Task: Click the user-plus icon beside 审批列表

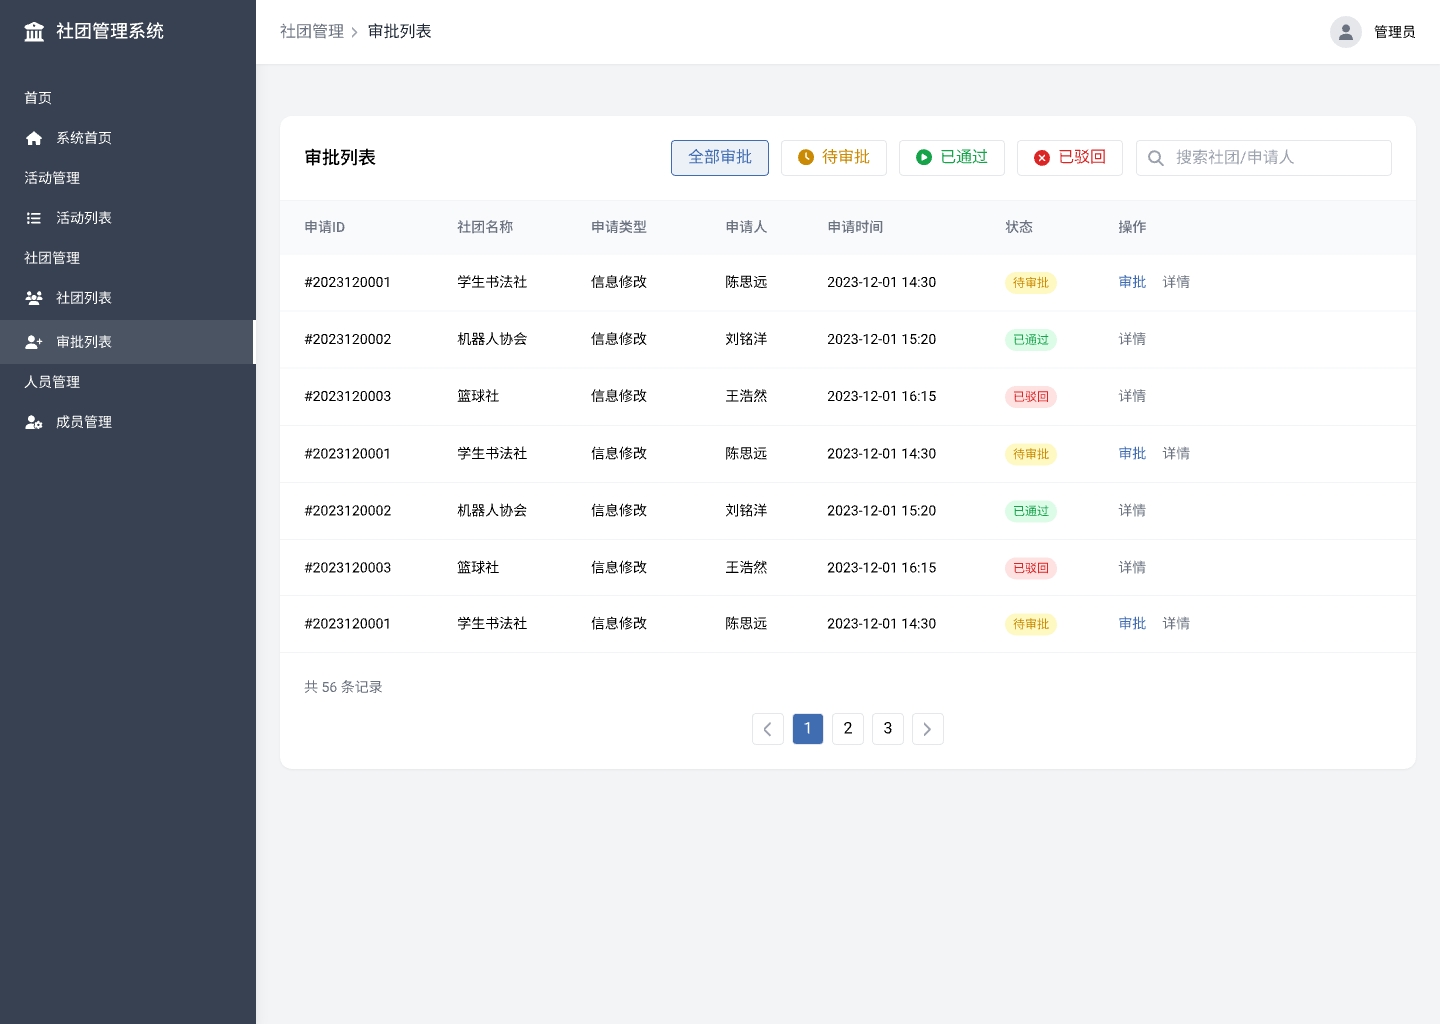Action: [34, 342]
